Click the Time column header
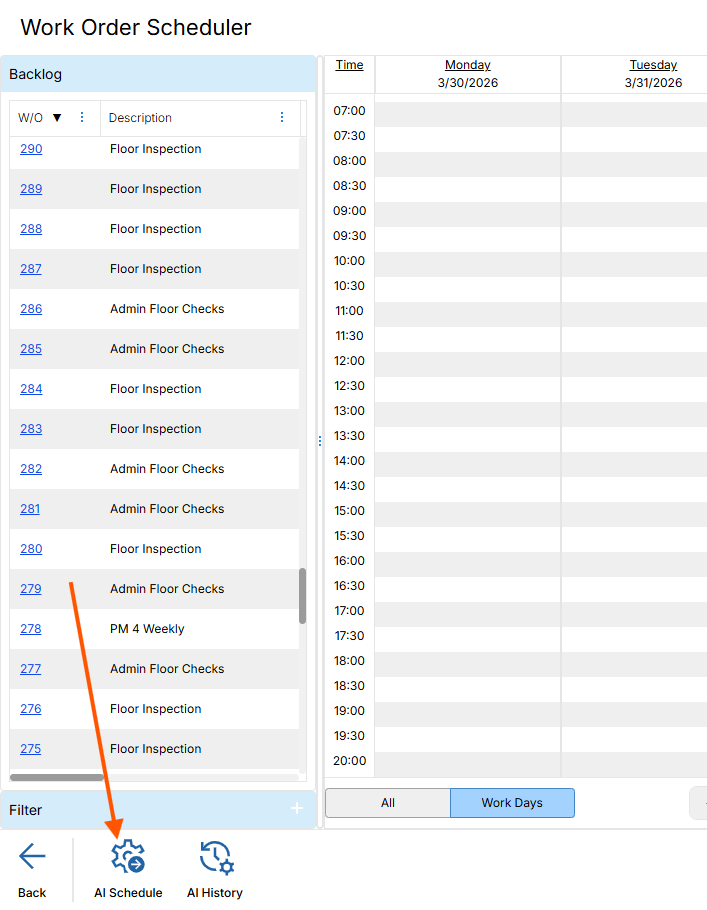This screenshot has width=707, height=910. click(x=349, y=65)
